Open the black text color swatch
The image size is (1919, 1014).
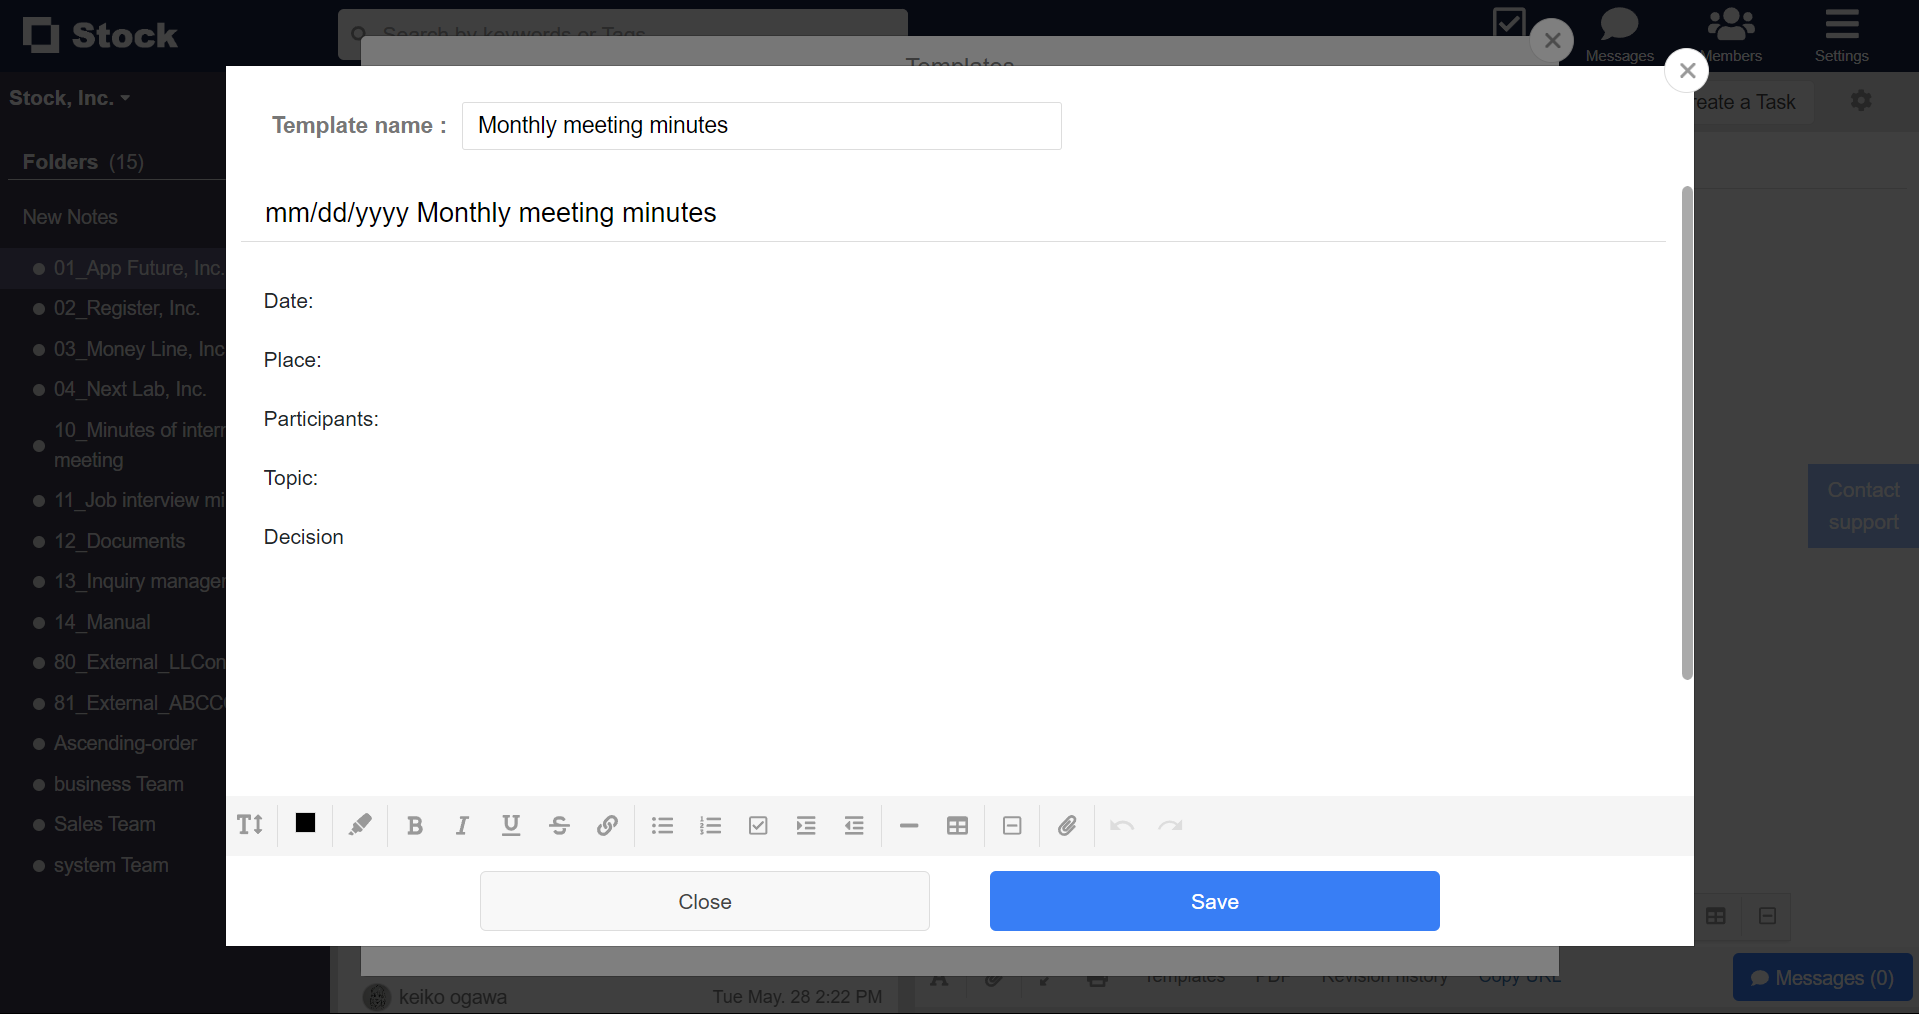[305, 823]
